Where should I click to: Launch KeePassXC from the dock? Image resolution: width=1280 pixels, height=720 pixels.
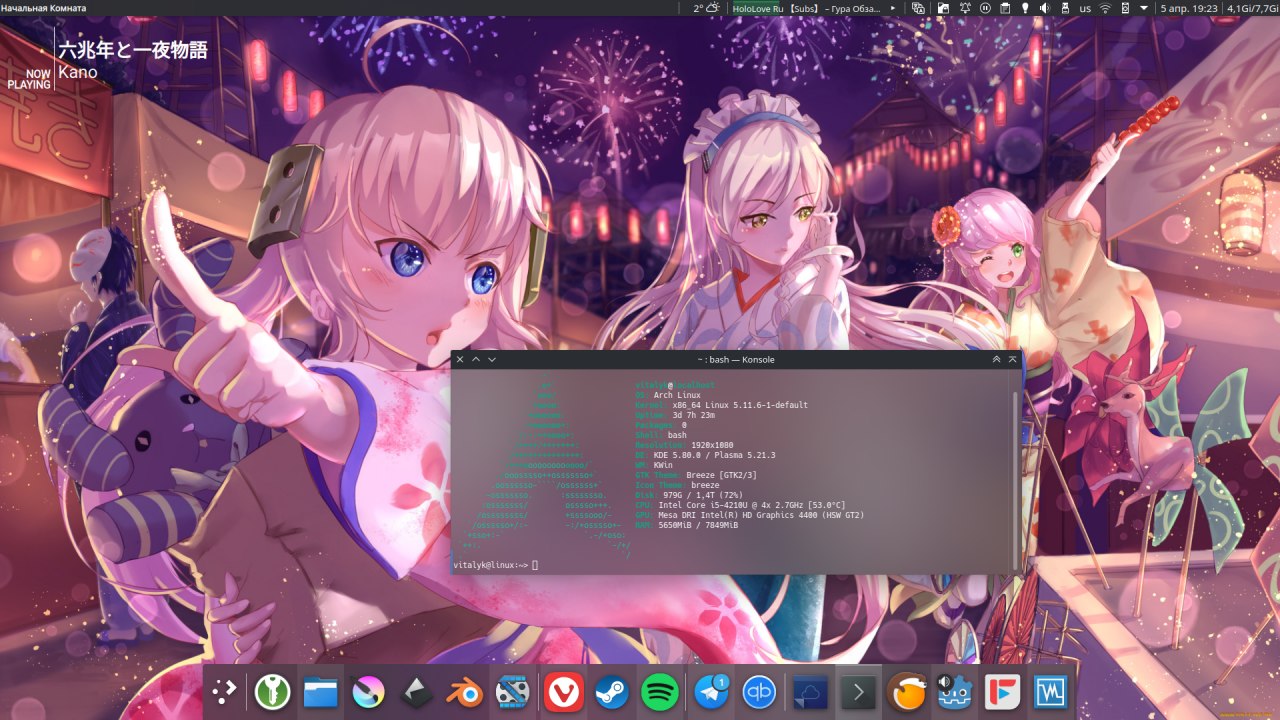click(272, 692)
